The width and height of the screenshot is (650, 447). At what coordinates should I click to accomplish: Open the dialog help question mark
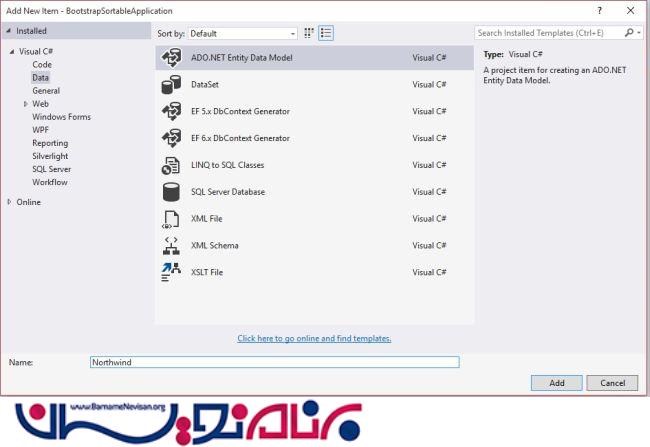coord(599,11)
